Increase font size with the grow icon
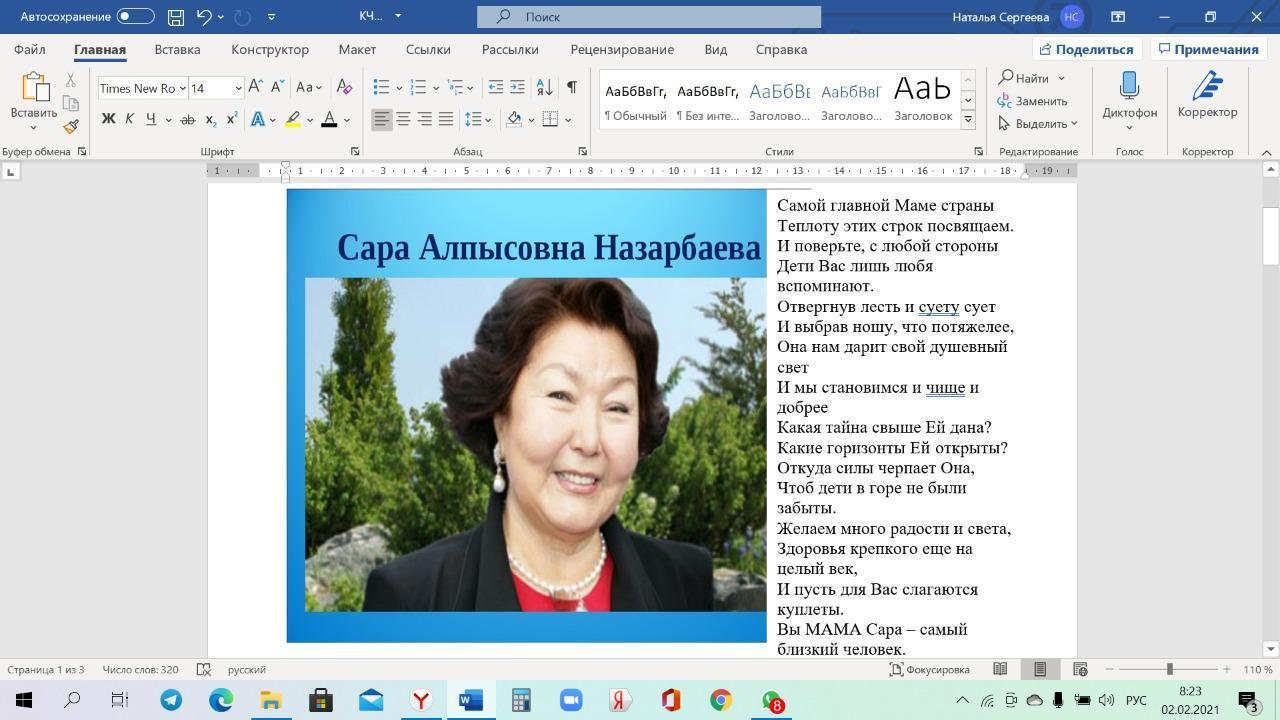1280x720 pixels. [256, 88]
